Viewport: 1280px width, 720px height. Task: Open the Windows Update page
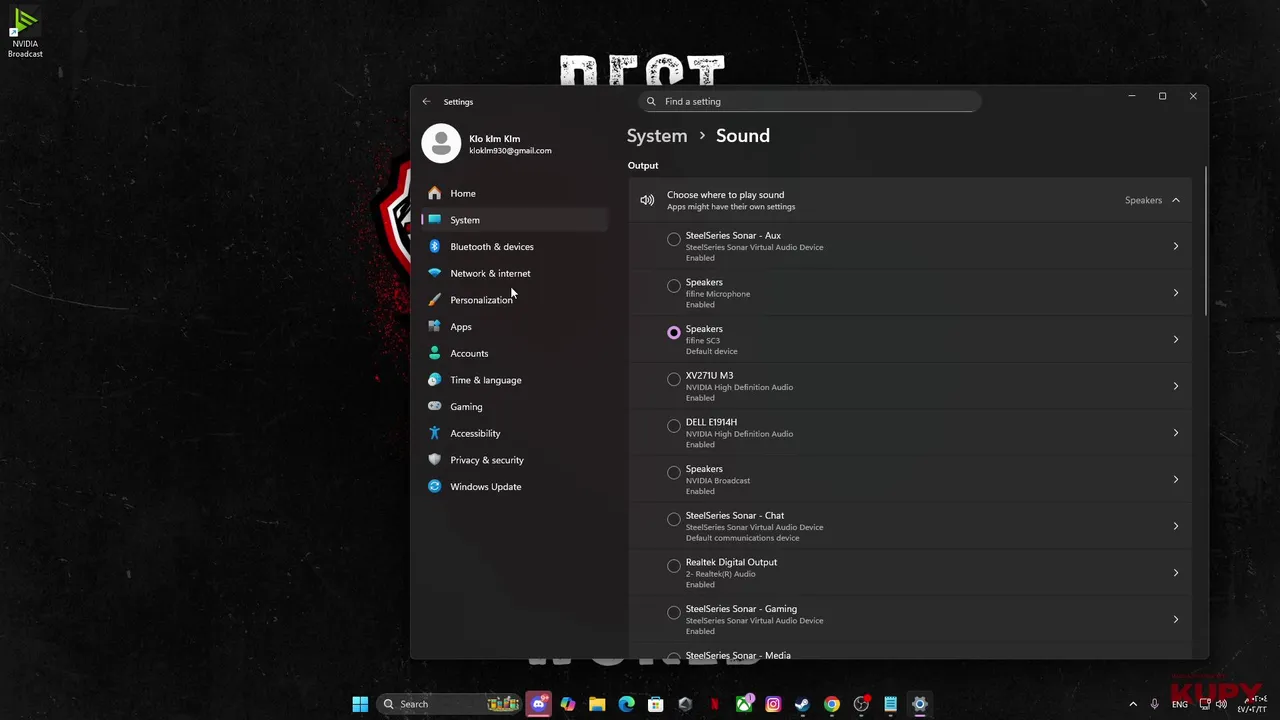tap(515, 486)
